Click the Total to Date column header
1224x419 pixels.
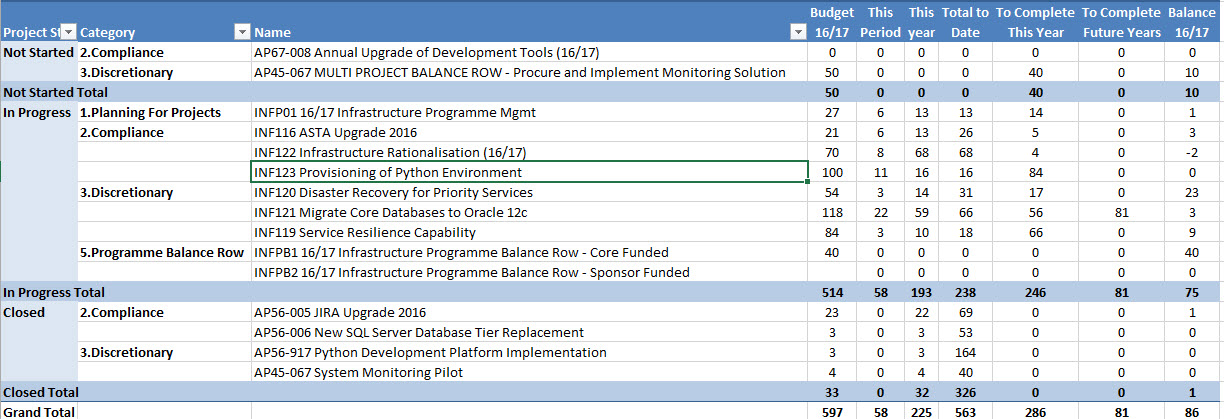pyautogui.click(x=965, y=22)
